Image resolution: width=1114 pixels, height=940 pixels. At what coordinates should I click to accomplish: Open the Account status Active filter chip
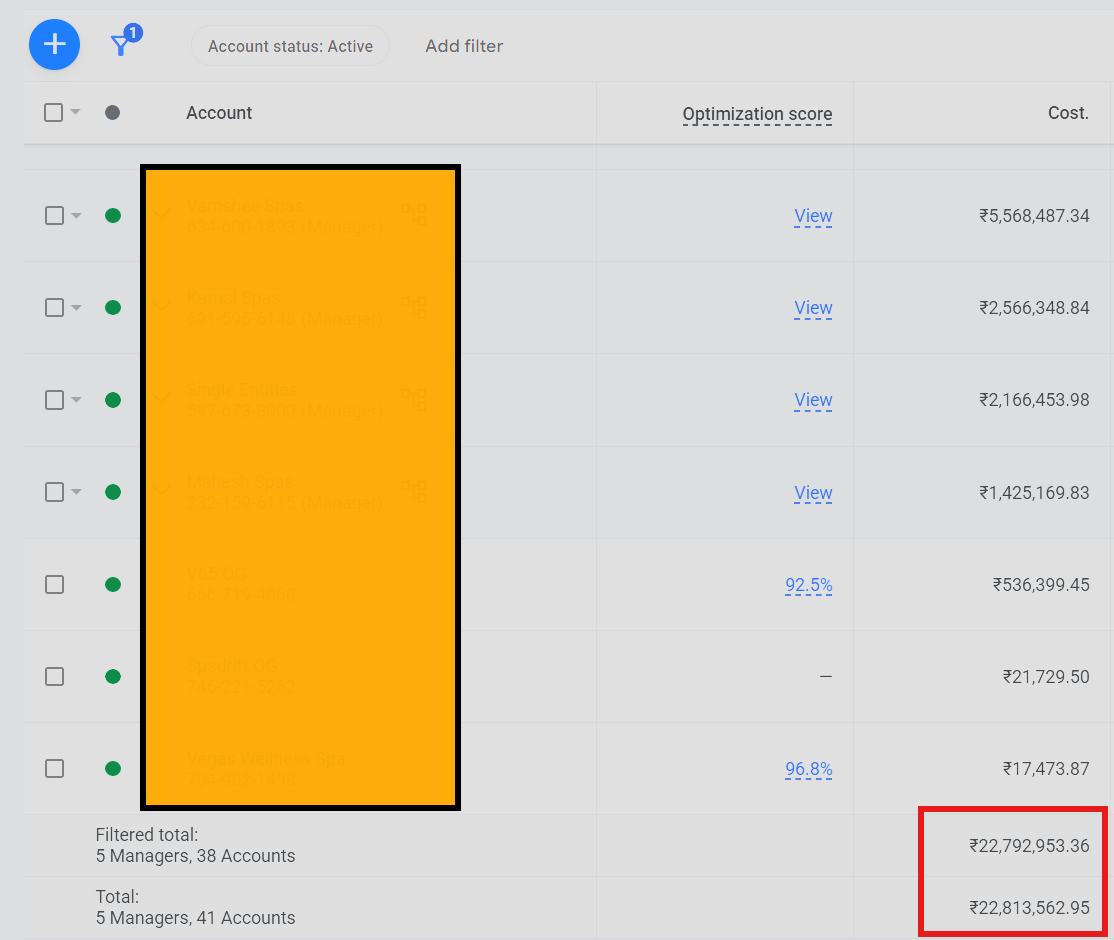[290, 45]
